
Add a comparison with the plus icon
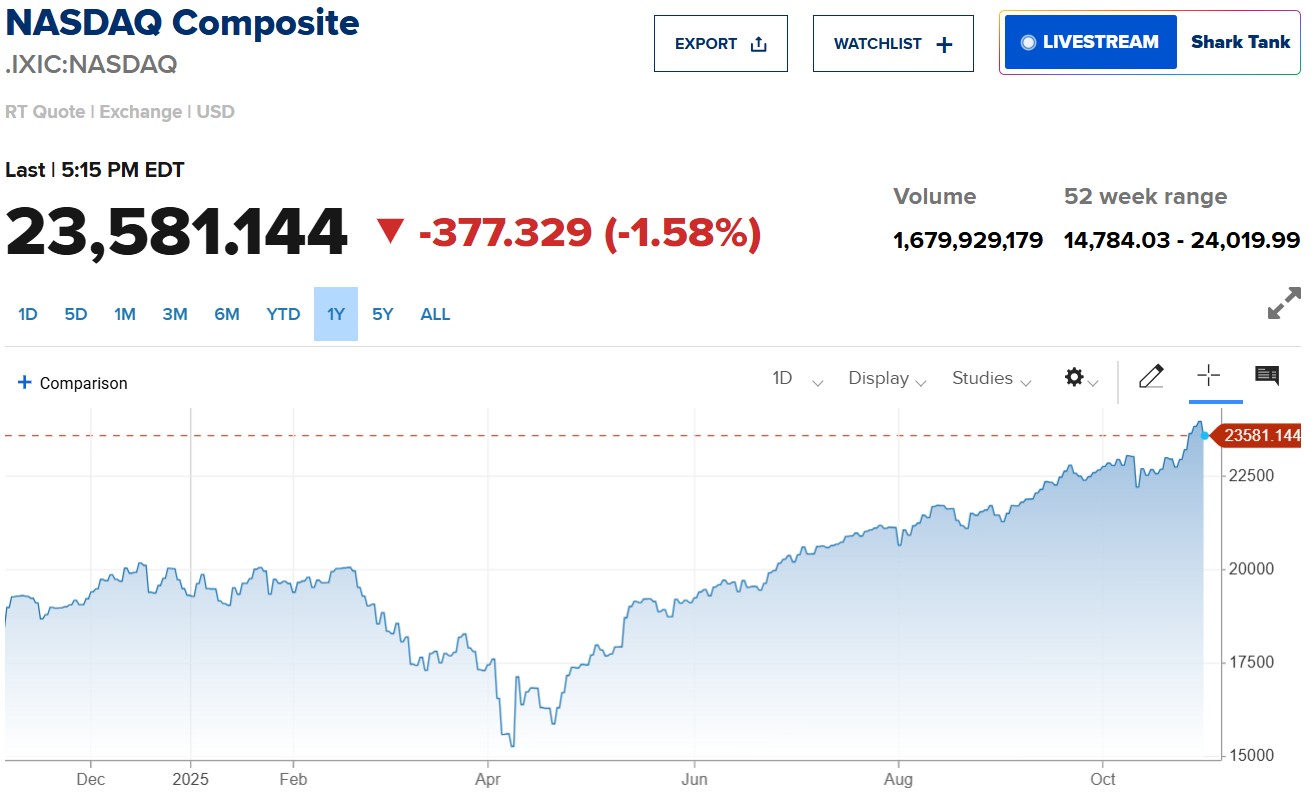(24, 382)
